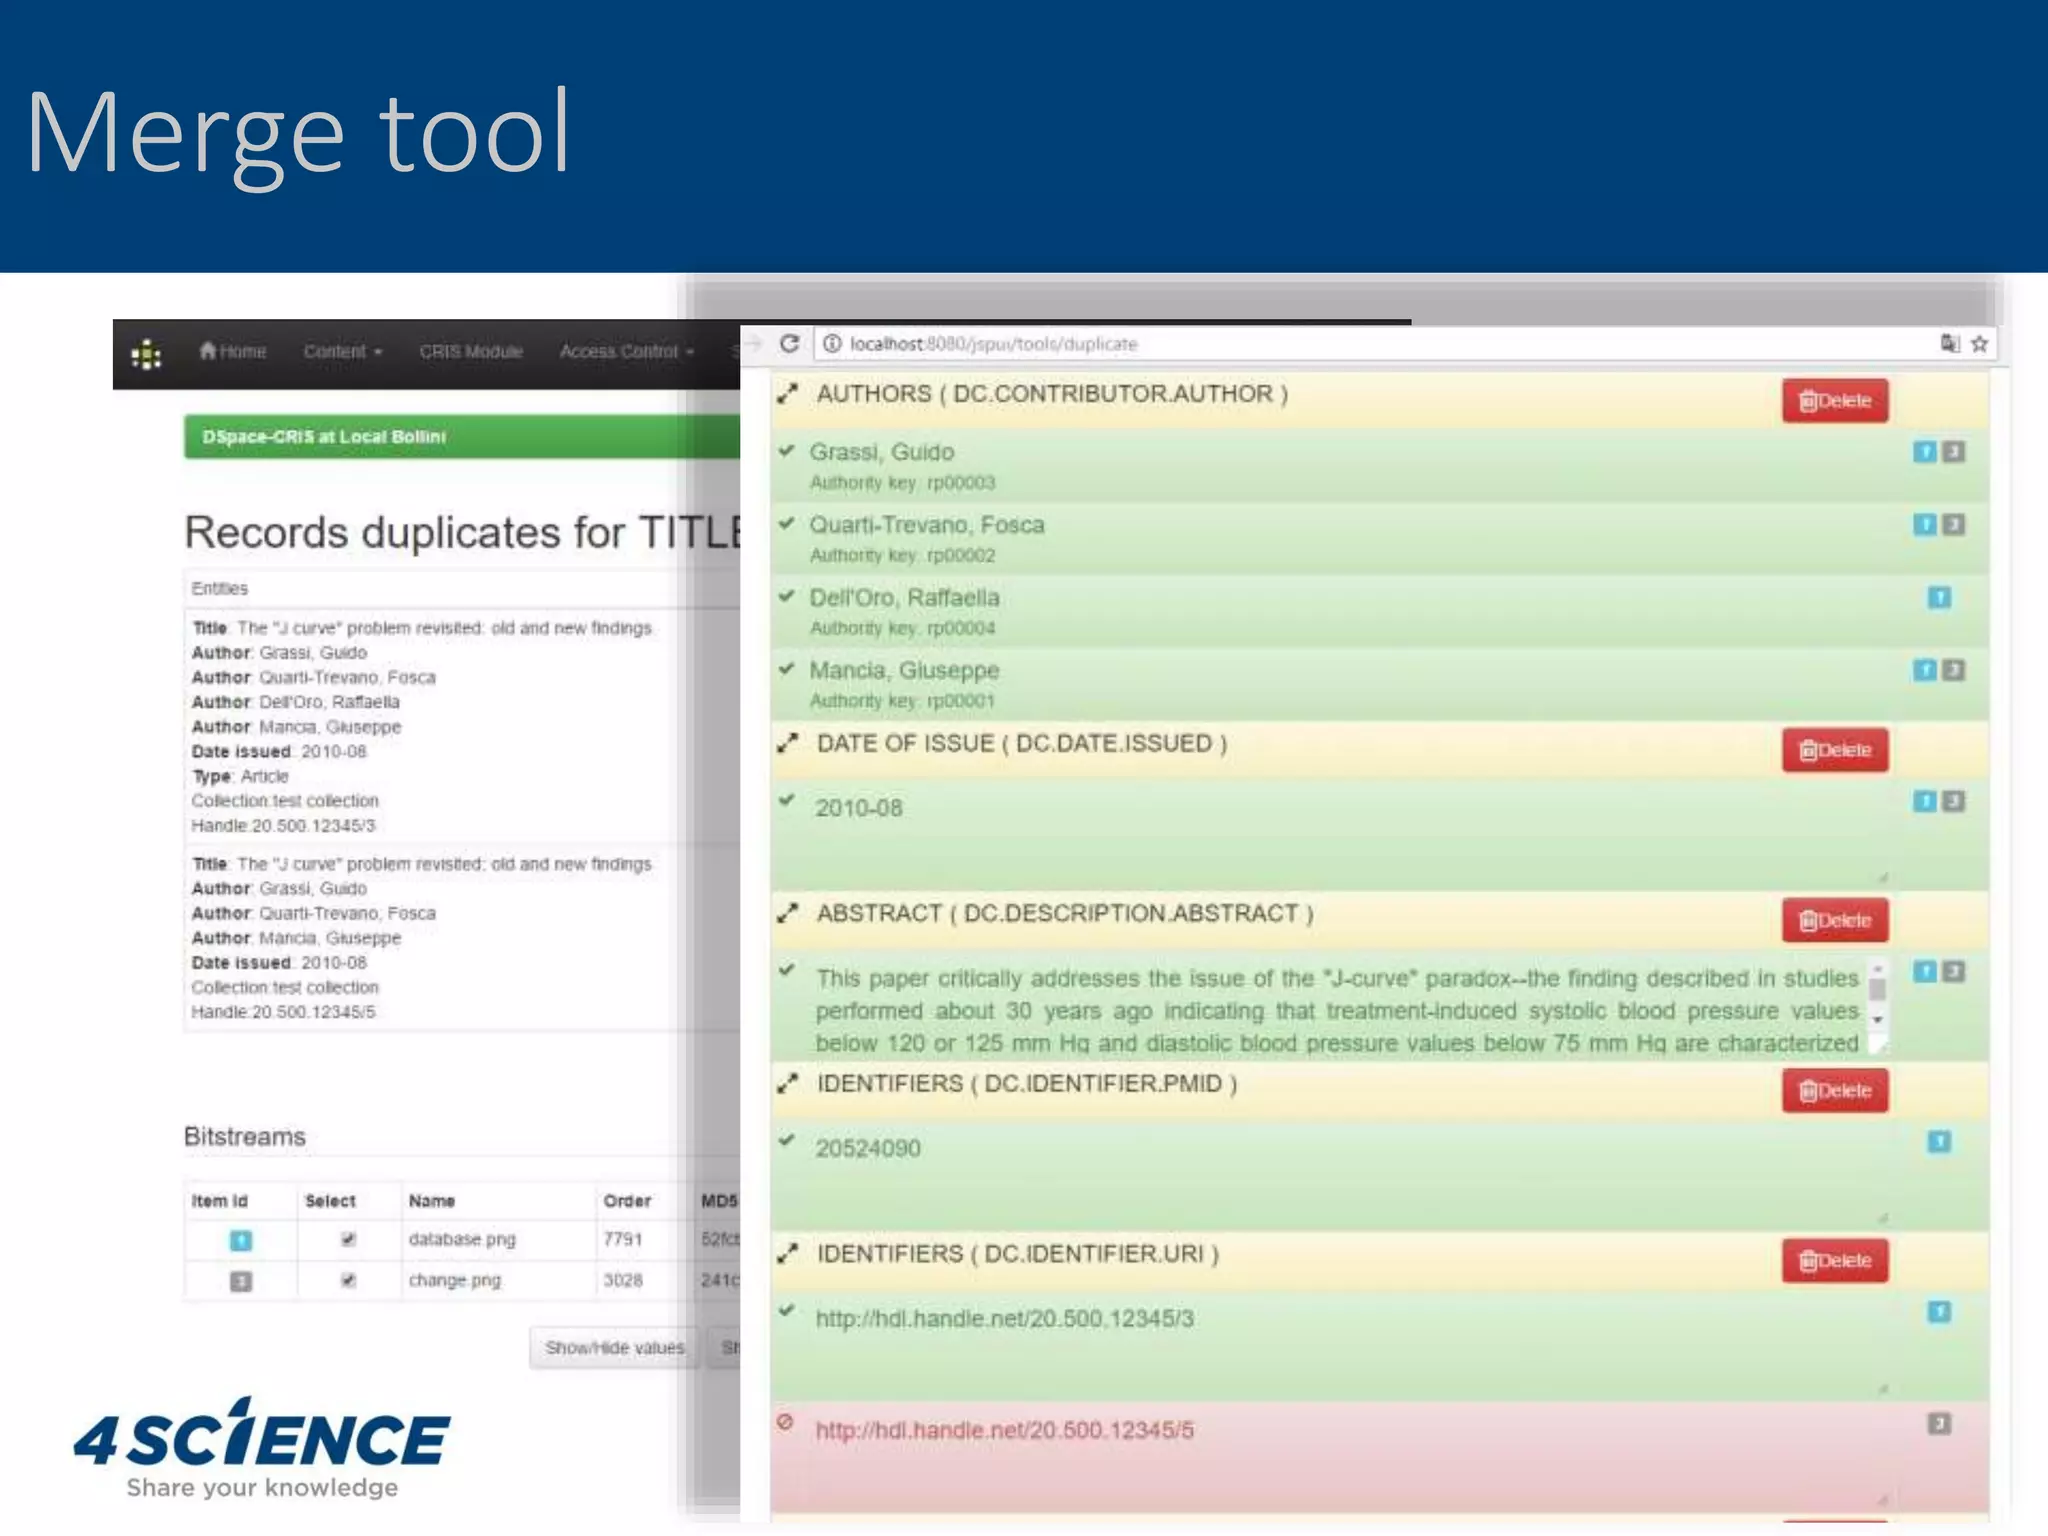Image resolution: width=2048 pixels, height=1536 pixels.
Task: Click the Handle 20.500.12345/5 text in Entities
Action: click(284, 1012)
